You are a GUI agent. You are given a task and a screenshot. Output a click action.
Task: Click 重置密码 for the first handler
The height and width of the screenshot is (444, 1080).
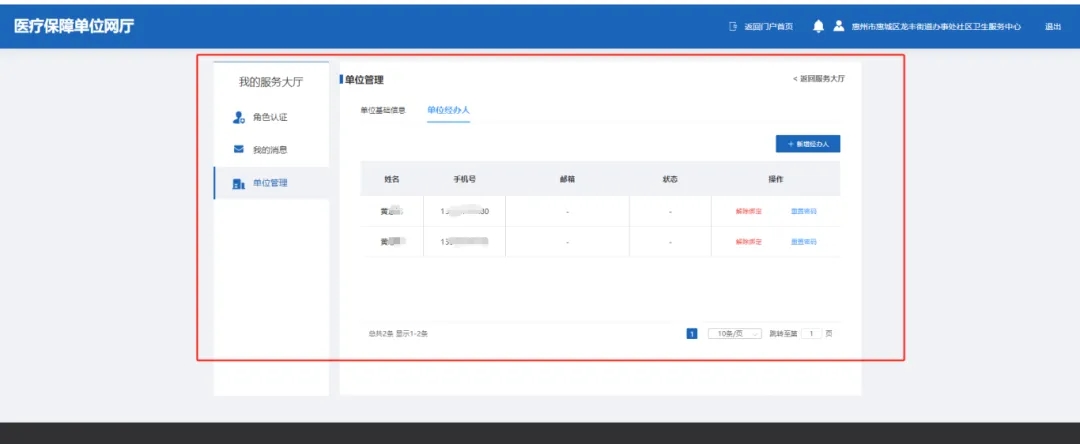point(804,211)
